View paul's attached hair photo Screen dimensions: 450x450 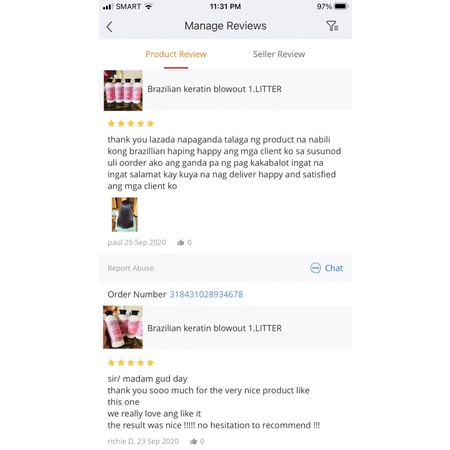click(125, 214)
